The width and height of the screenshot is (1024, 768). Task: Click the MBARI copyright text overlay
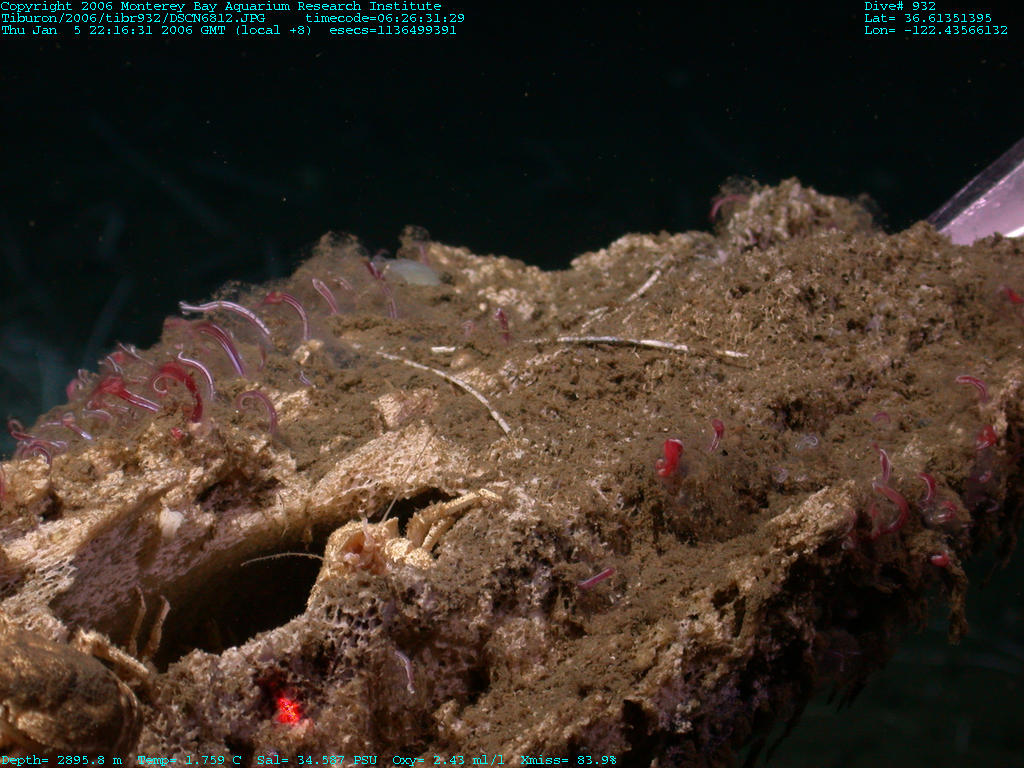pyautogui.click(x=220, y=6)
